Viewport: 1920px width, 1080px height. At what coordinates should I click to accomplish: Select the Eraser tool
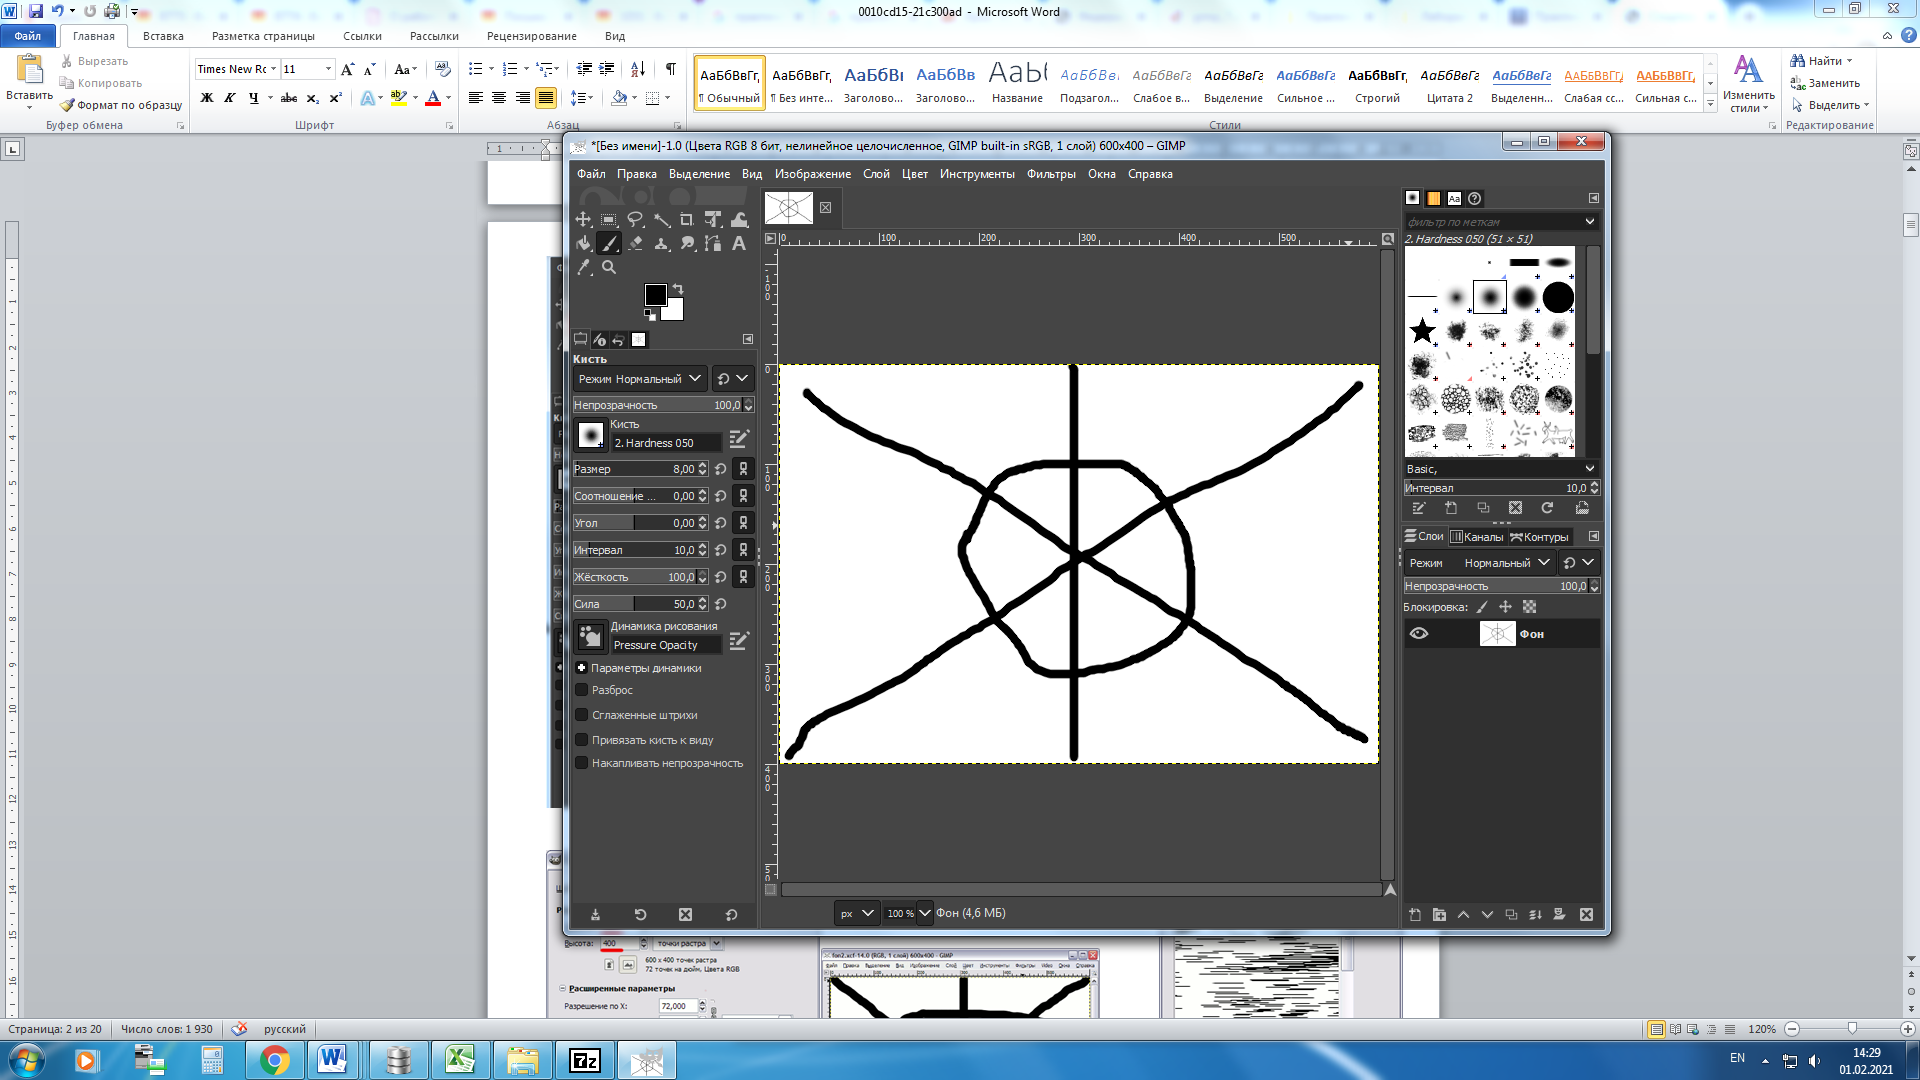(635, 243)
